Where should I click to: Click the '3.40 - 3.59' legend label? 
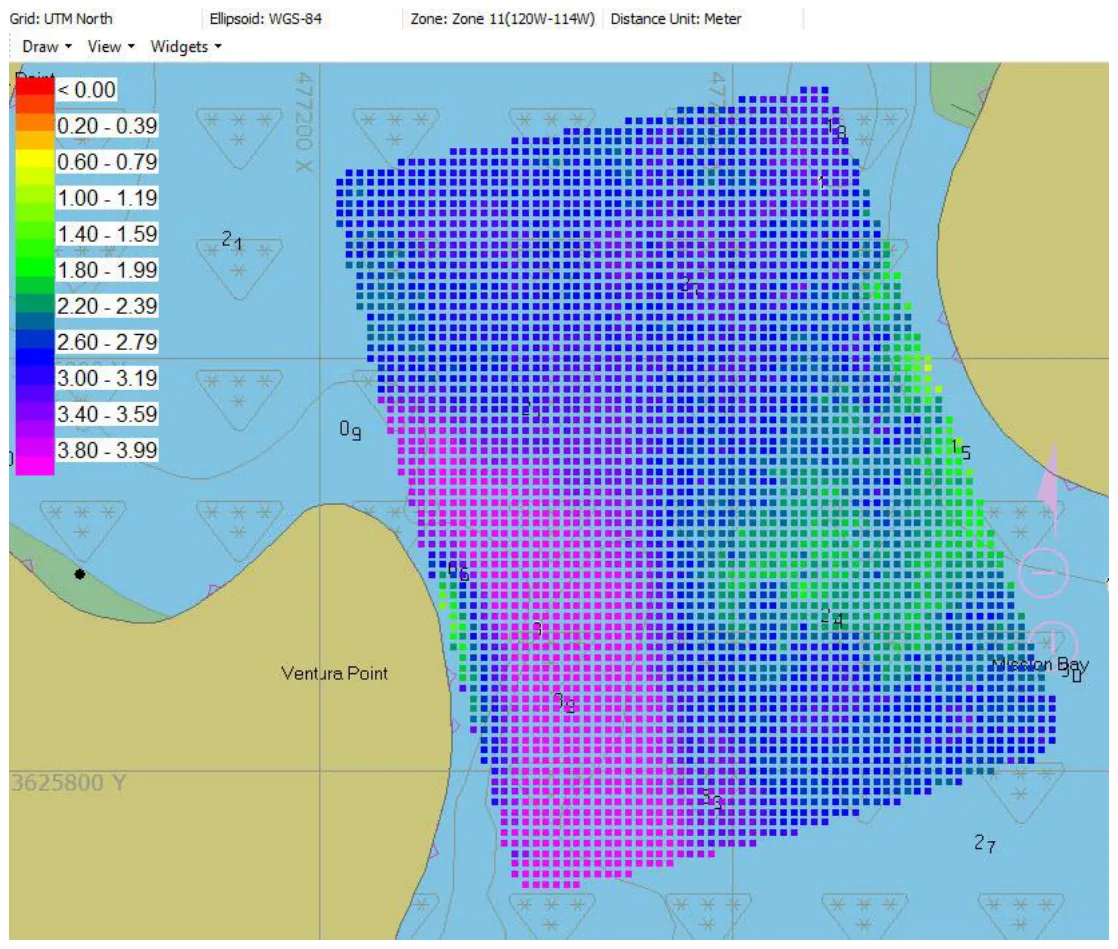(x=107, y=414)
